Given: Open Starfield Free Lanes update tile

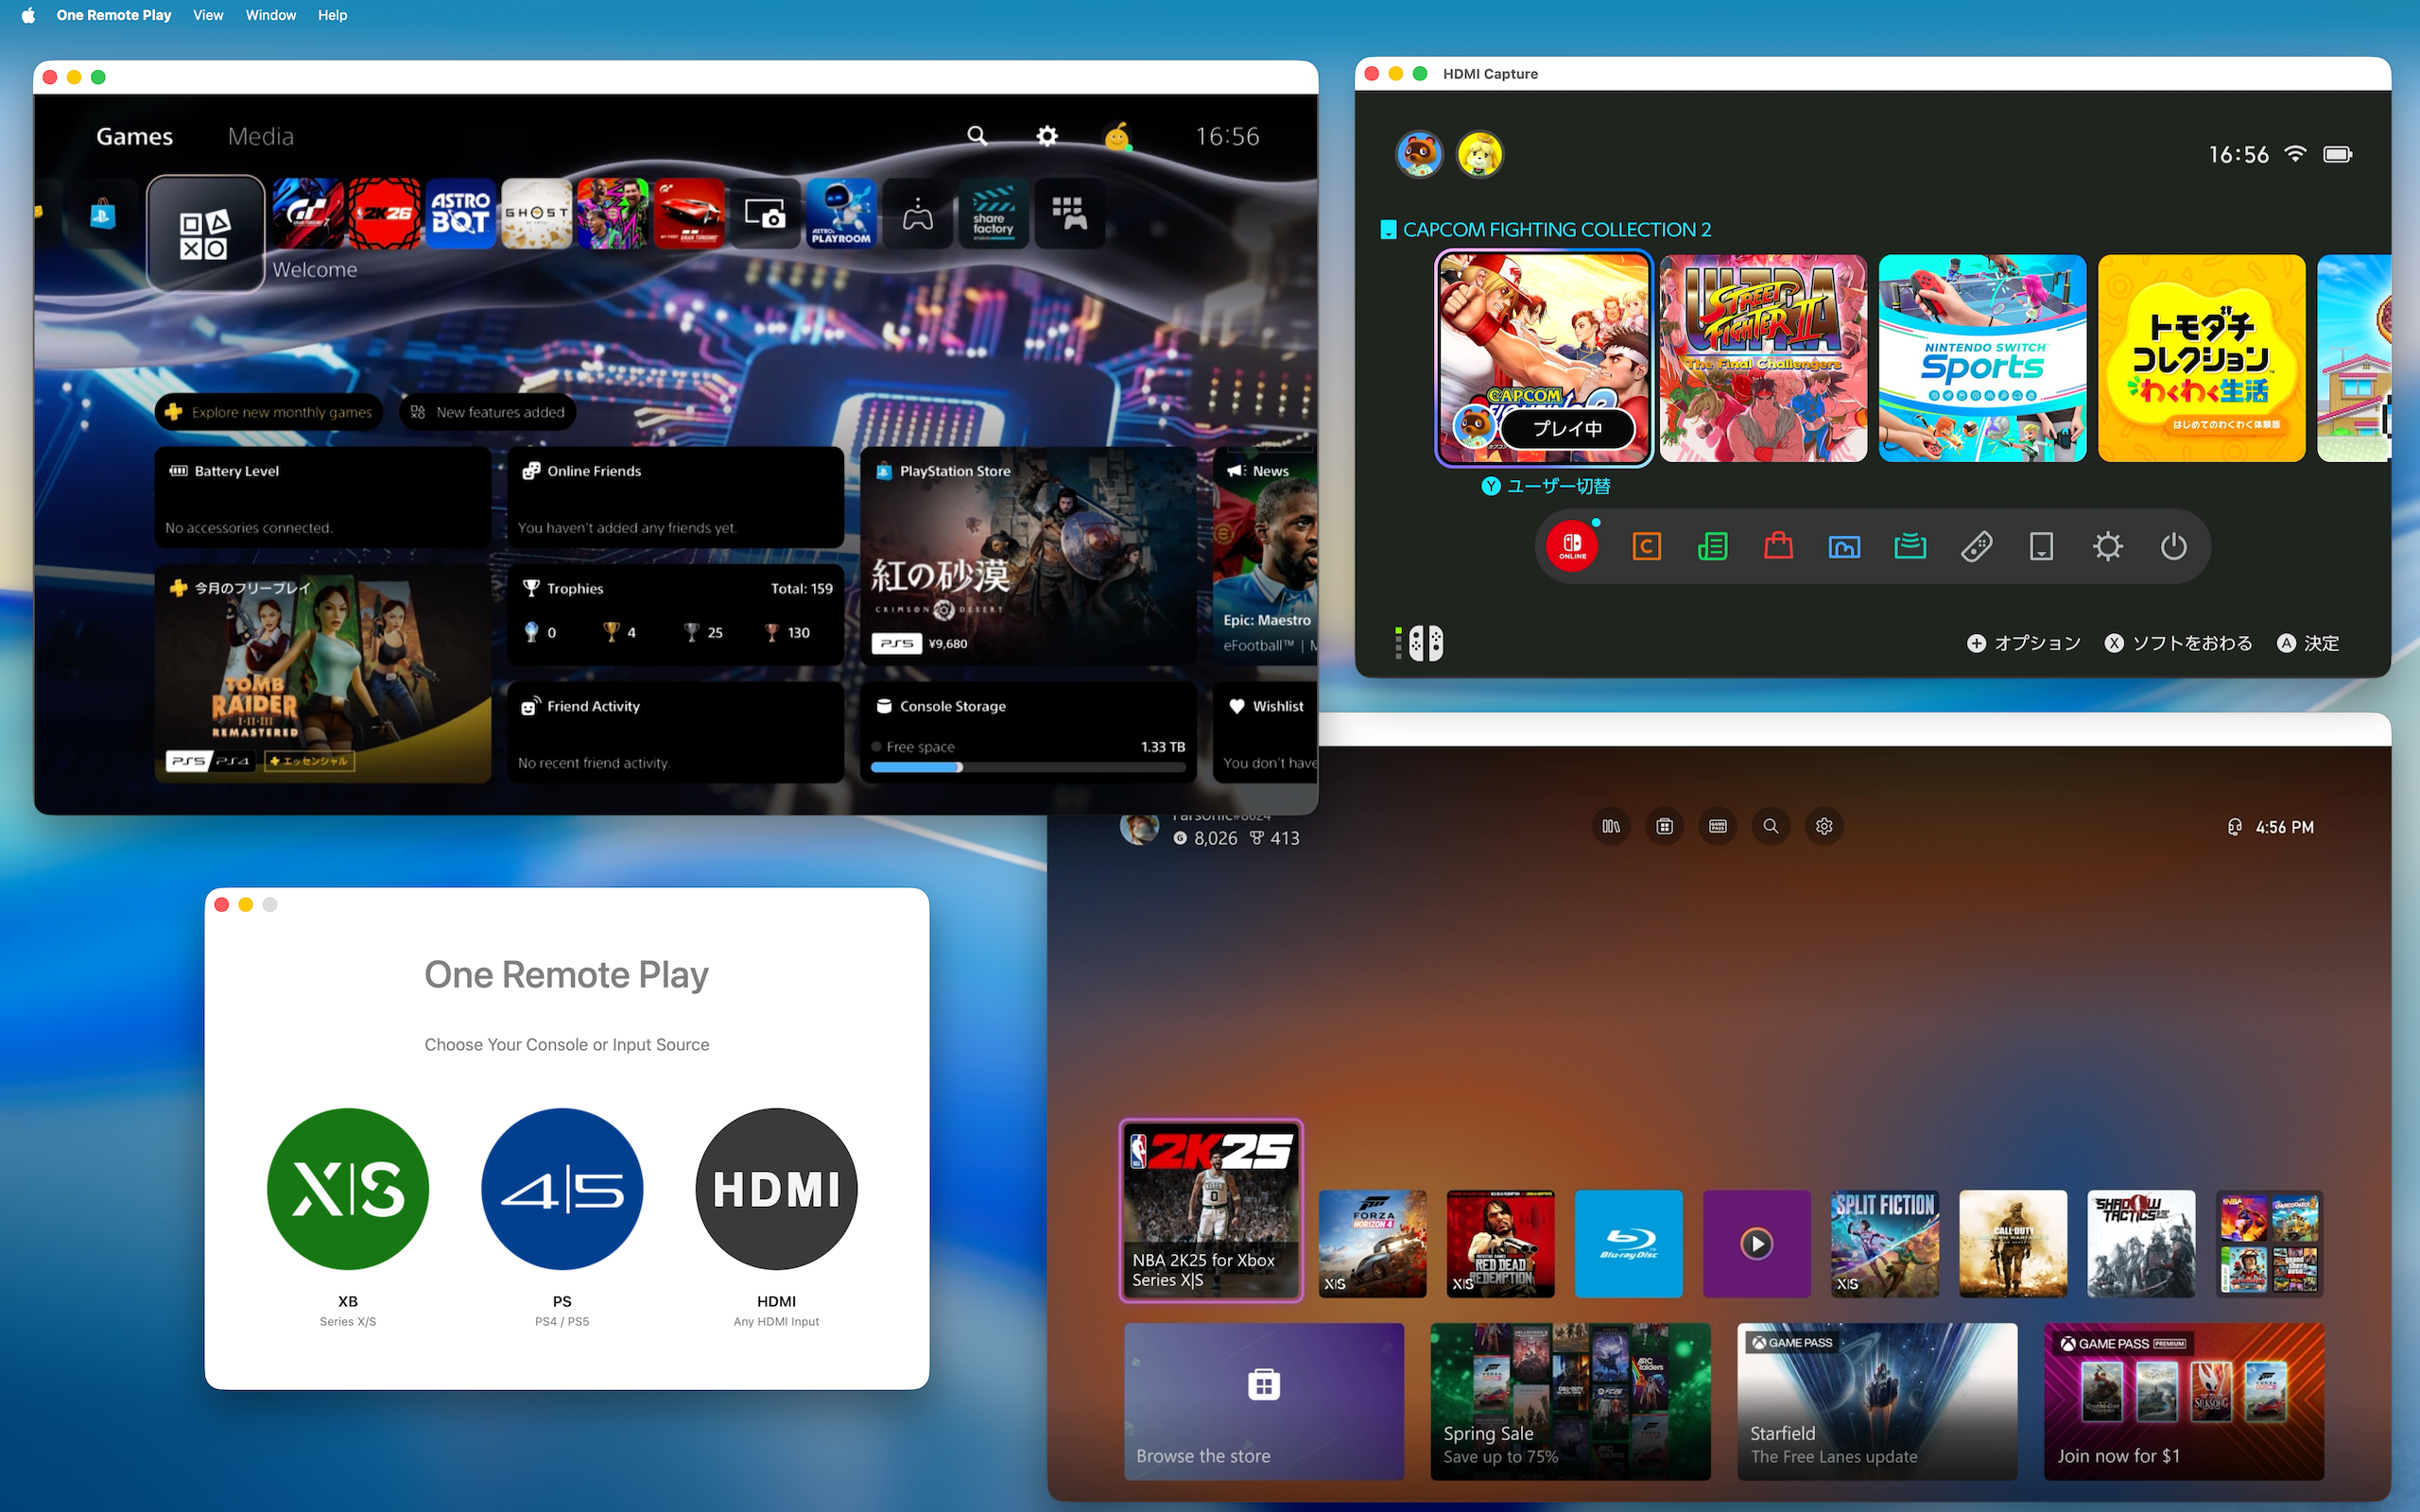Looking at the screenshot, I should (1877, 1401).
